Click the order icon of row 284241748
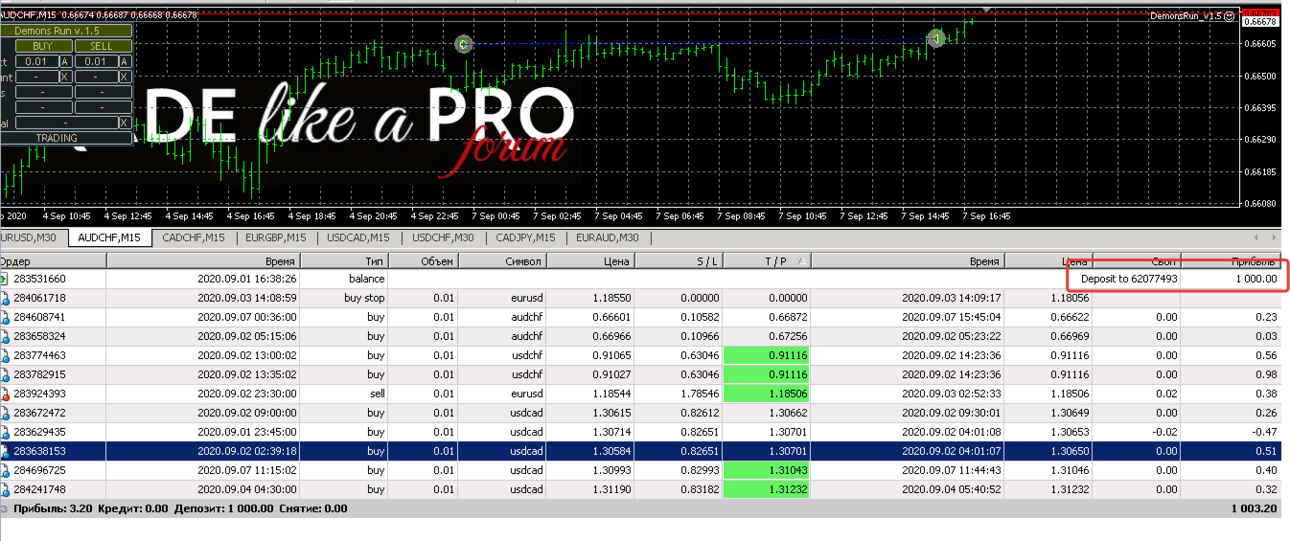The width and height of the screenshot is (1290, 541). click(5, 489)
